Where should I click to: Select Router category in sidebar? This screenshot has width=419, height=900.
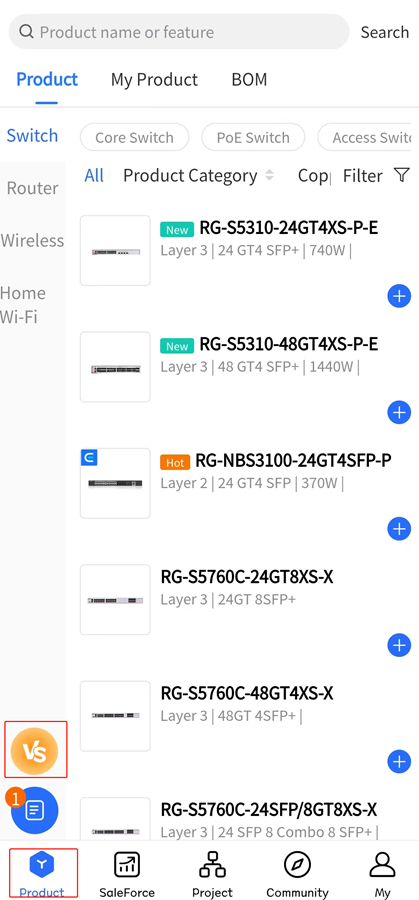click(x=32, y=188)
